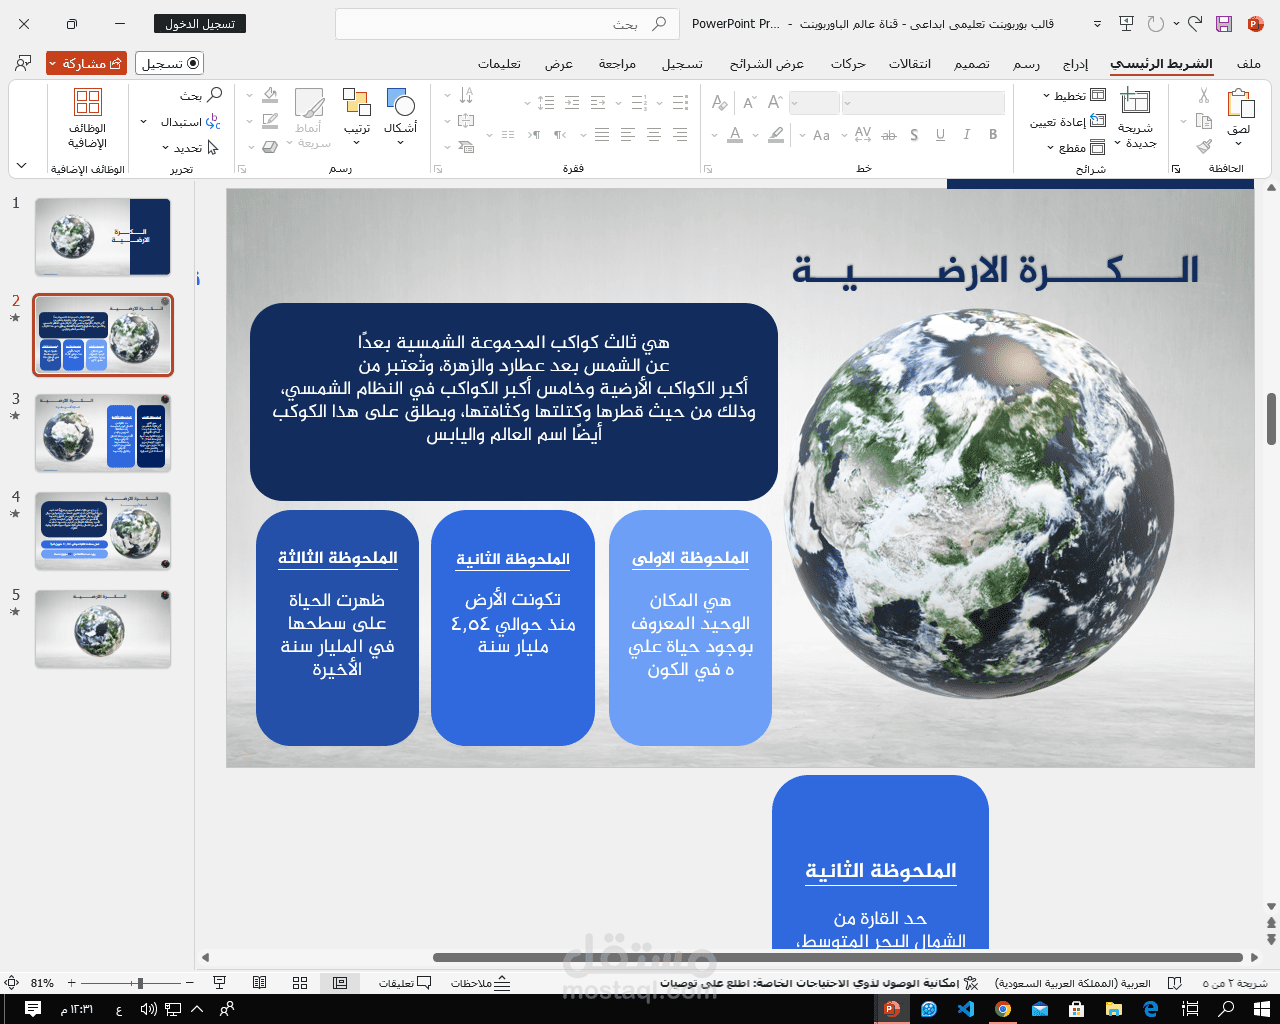The width and height of the screenshot is (1280, 1024).
Task: Open the Home (الشريط الرئيسي) tab
Action: (1161, 64)
